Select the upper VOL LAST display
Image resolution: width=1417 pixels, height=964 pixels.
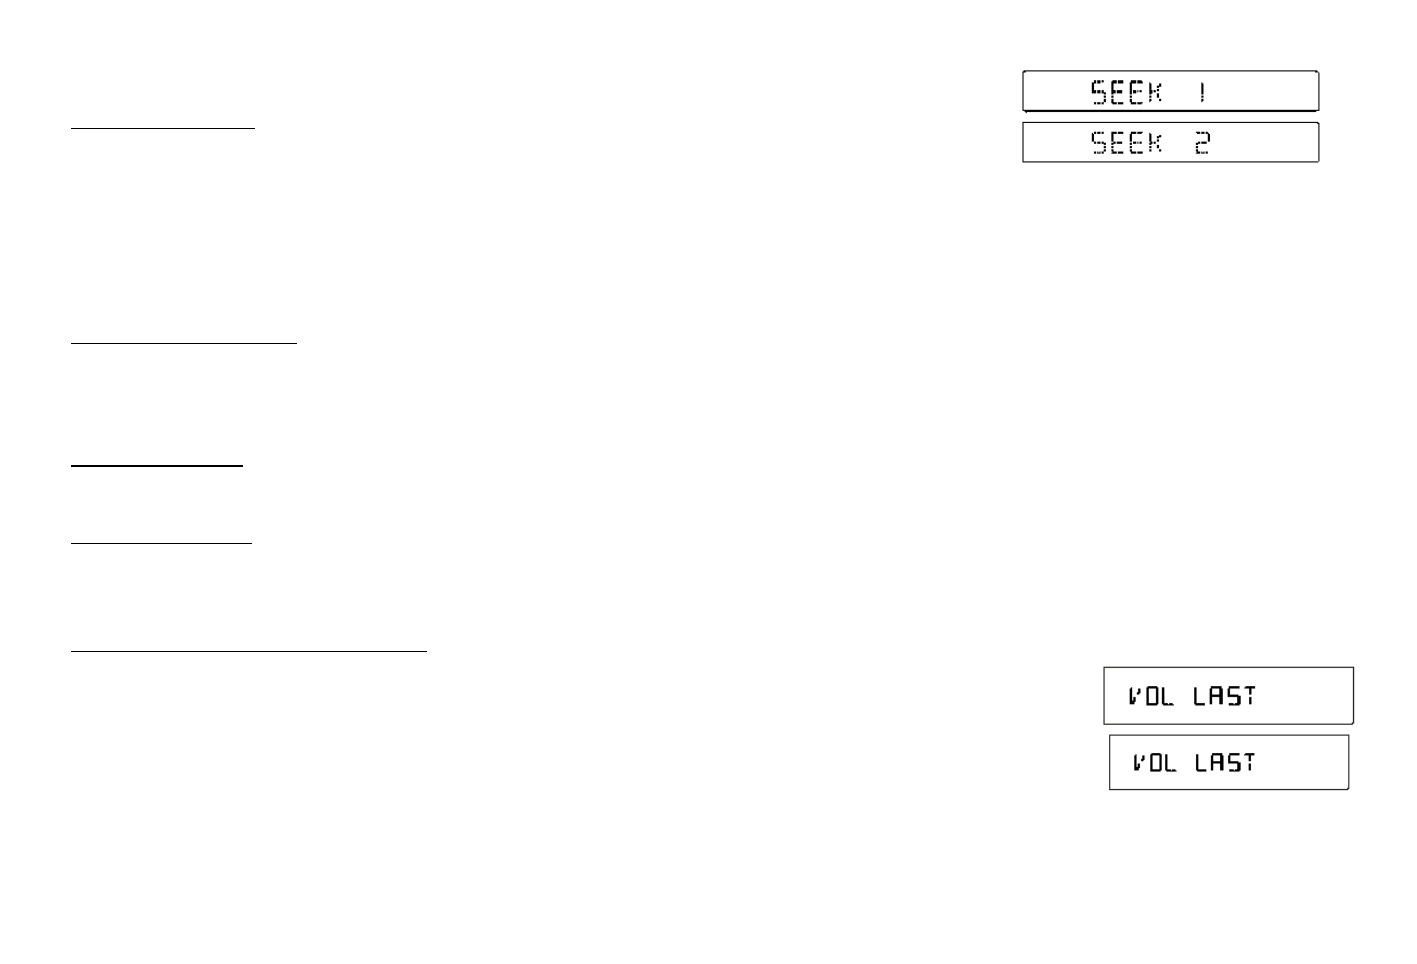pyautogui.click(x=1228, y=695)
